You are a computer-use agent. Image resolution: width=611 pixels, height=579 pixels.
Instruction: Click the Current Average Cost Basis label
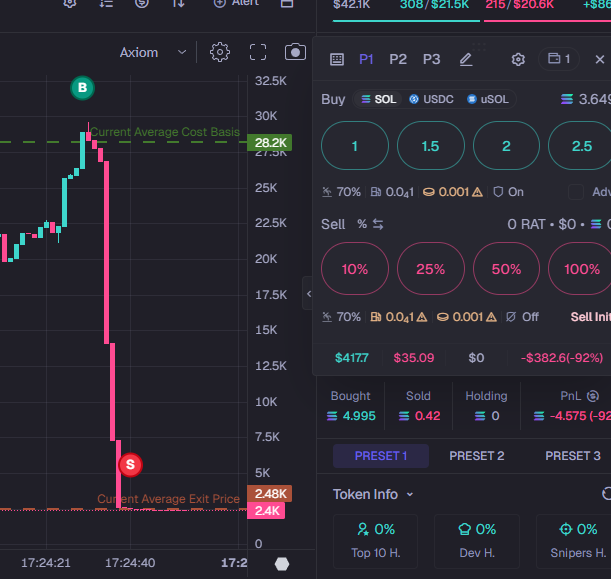tap(165, 132)
